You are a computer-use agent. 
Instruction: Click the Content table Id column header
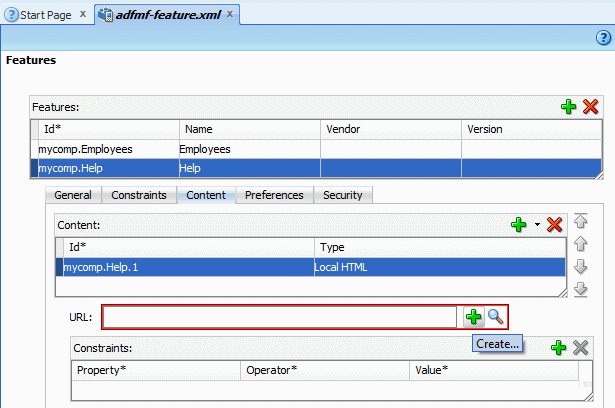tap(189, 247)
